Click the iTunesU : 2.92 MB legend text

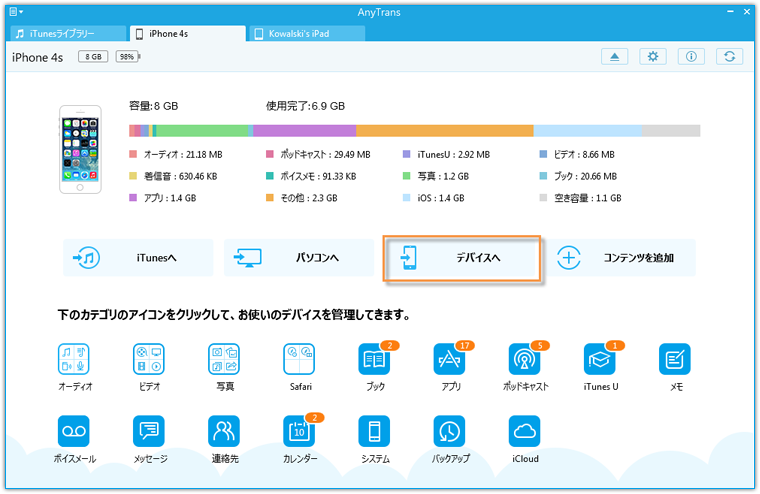click(x=454, y=154)
